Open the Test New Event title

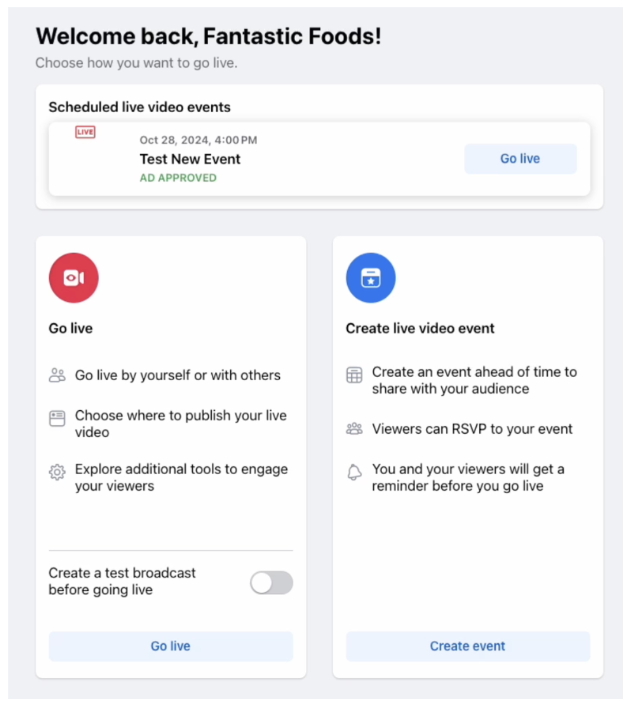190,159
